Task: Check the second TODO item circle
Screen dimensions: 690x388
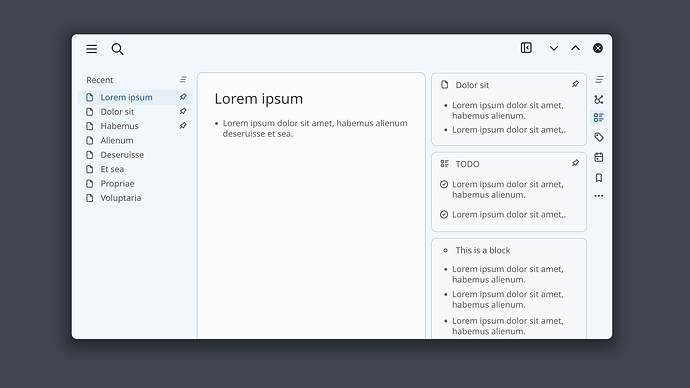Action: click(444, 215)
